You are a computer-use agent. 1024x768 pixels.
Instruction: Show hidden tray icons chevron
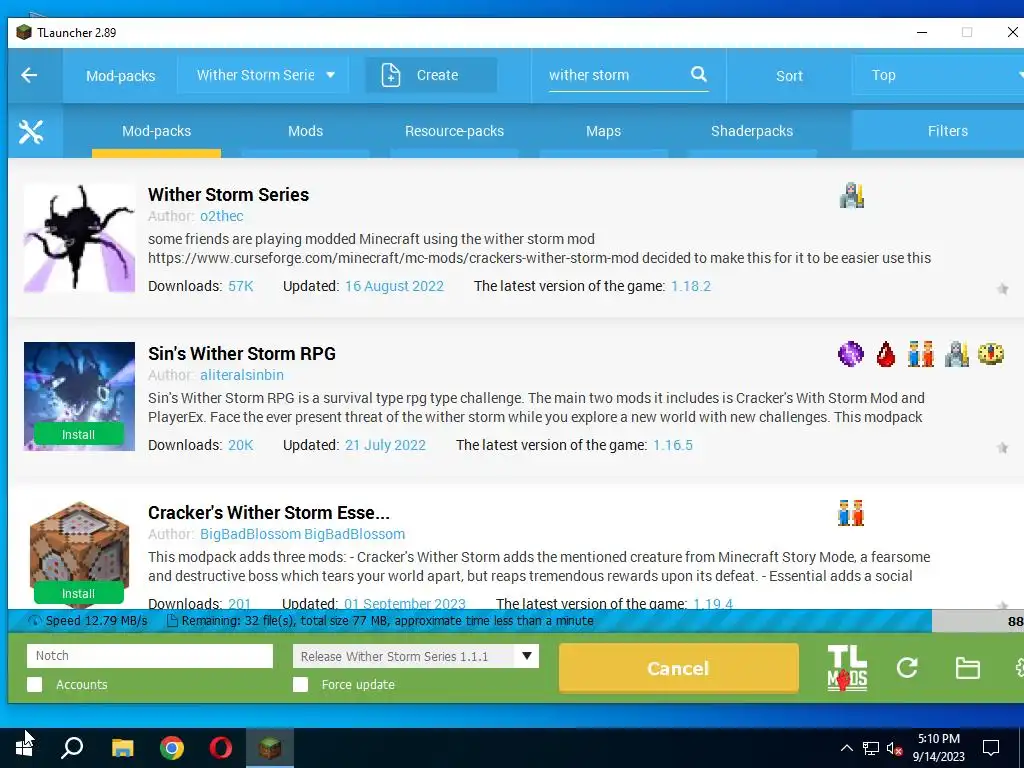coord(846,748)
